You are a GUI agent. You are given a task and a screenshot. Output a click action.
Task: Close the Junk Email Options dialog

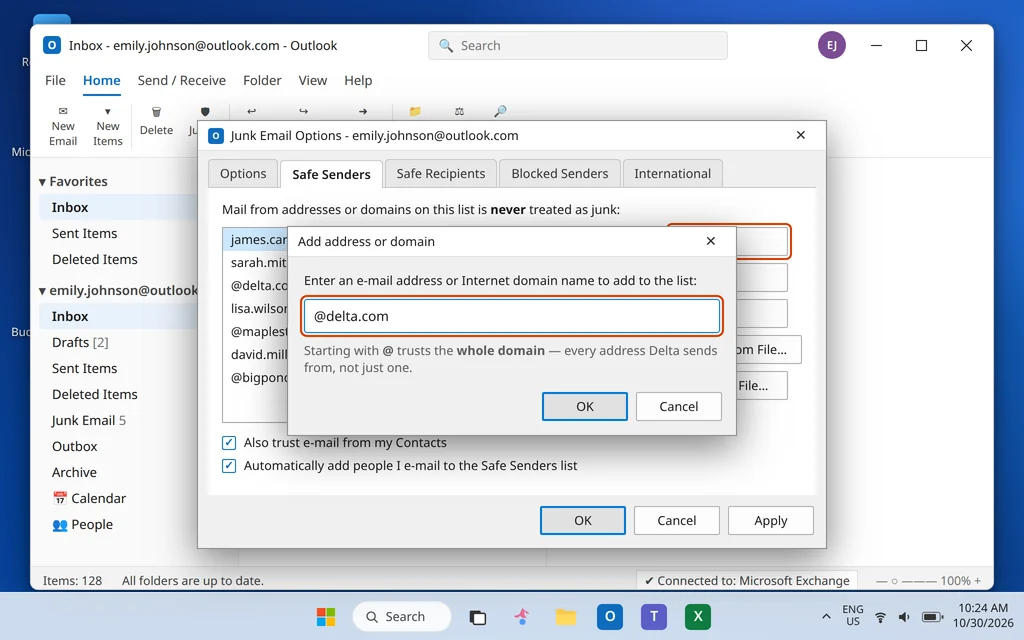801,135
